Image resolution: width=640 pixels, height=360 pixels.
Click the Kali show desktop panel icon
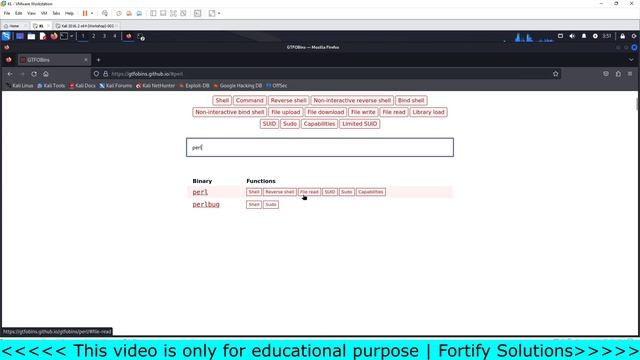point(20,36)
